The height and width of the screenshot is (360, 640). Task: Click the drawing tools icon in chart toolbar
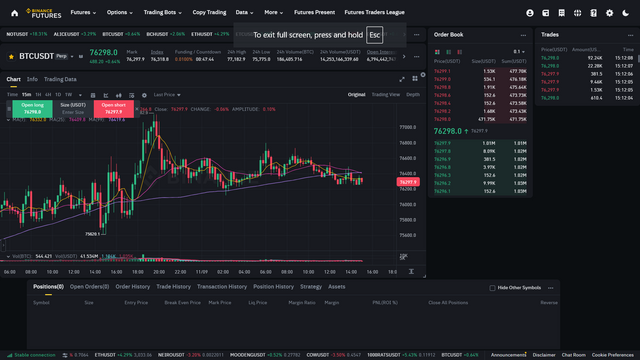point(93,95)
